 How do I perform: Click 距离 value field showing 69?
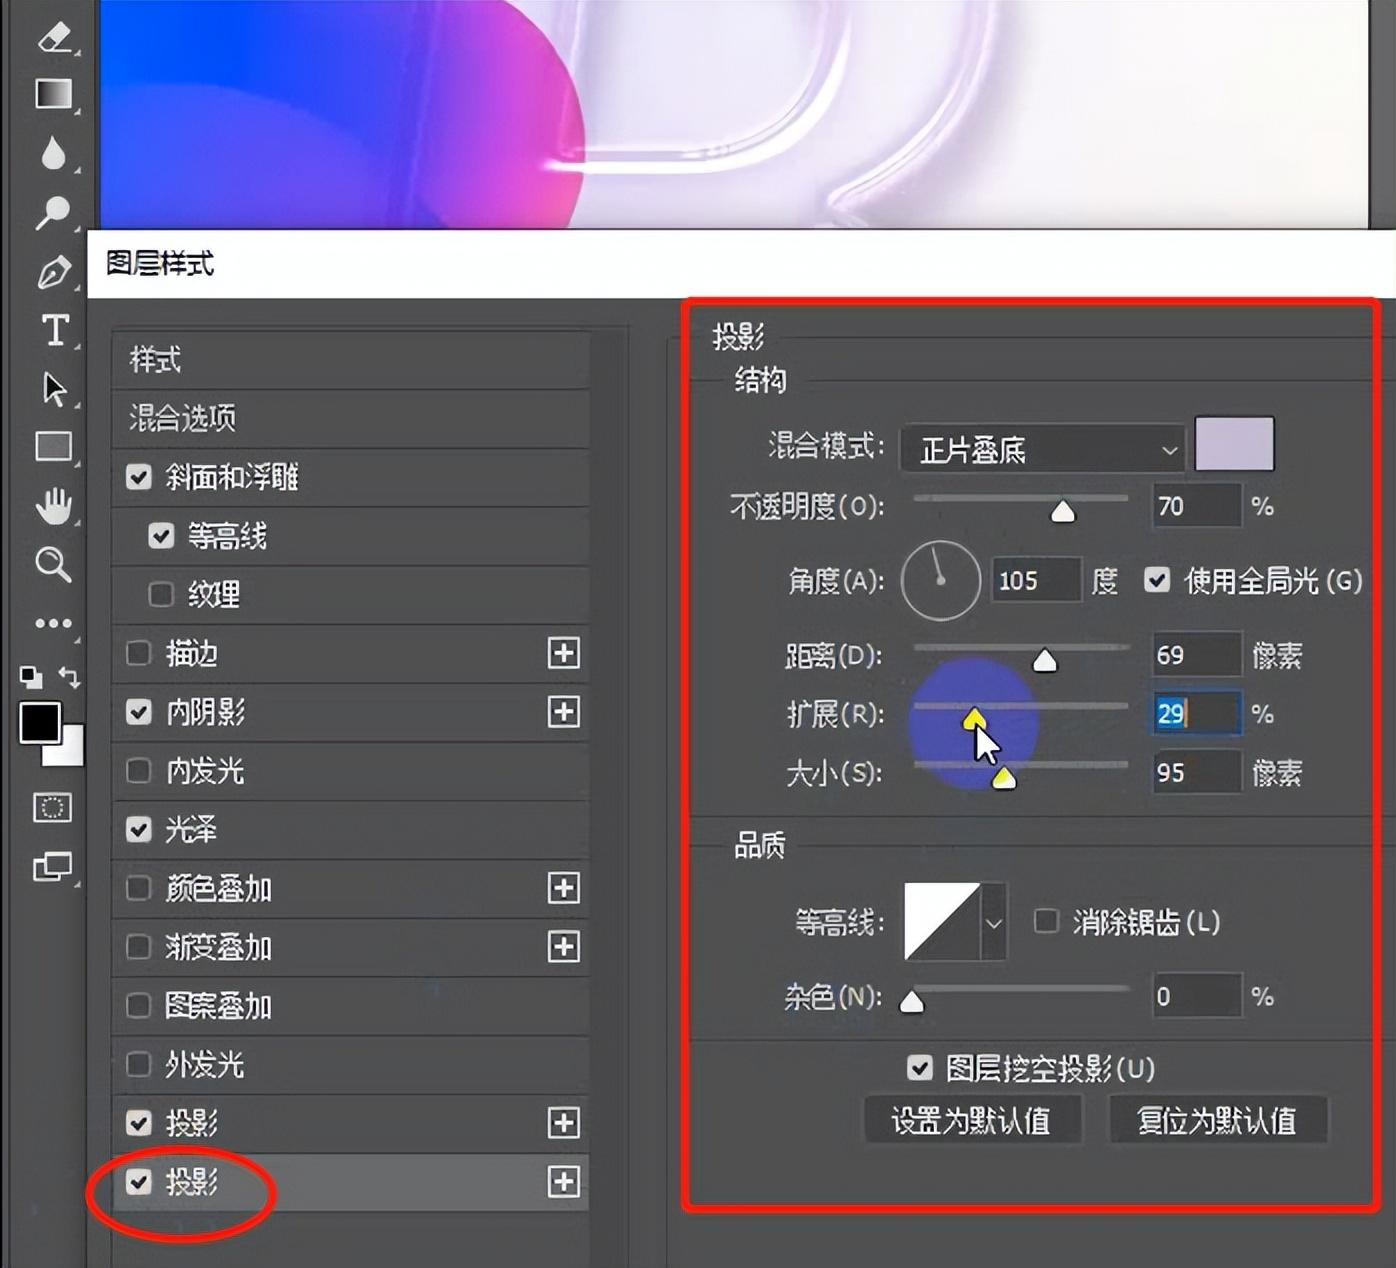click(x=1197, y=655)
